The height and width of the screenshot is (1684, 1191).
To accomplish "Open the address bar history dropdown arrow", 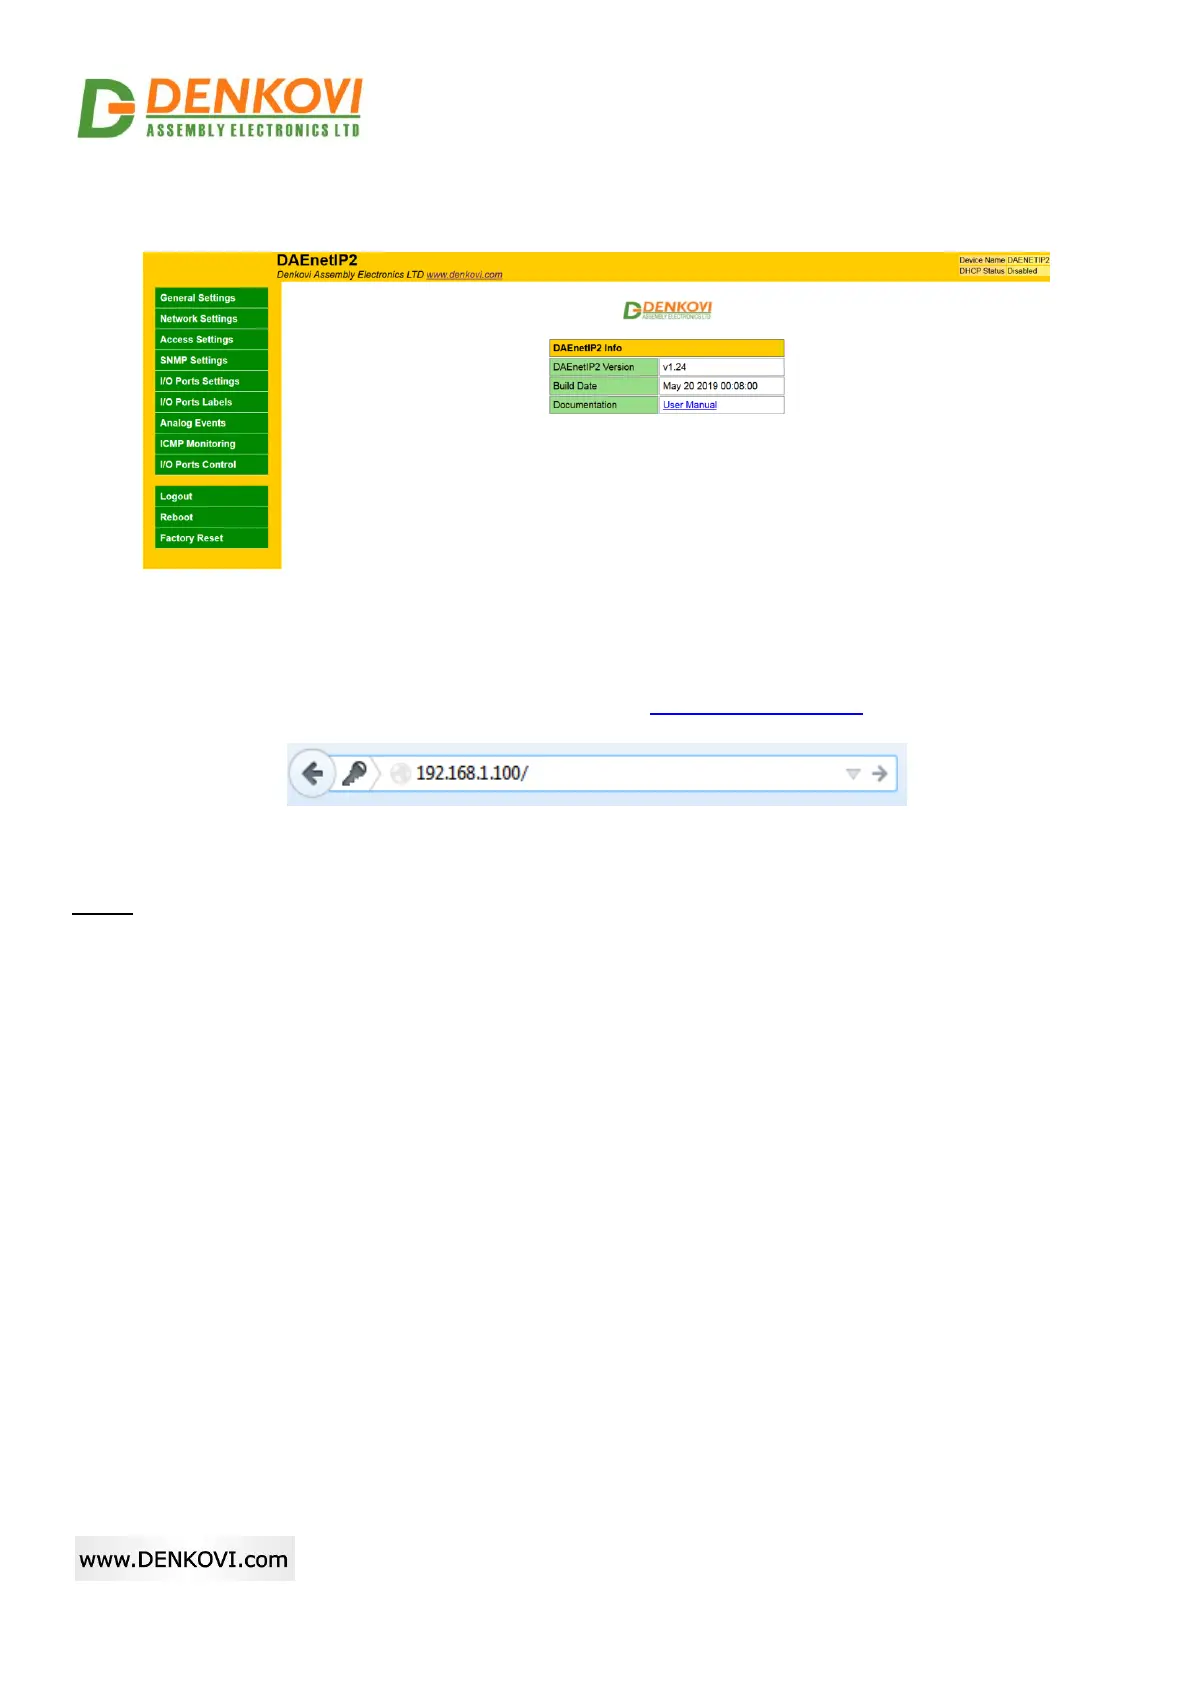I will click(853, 774).
